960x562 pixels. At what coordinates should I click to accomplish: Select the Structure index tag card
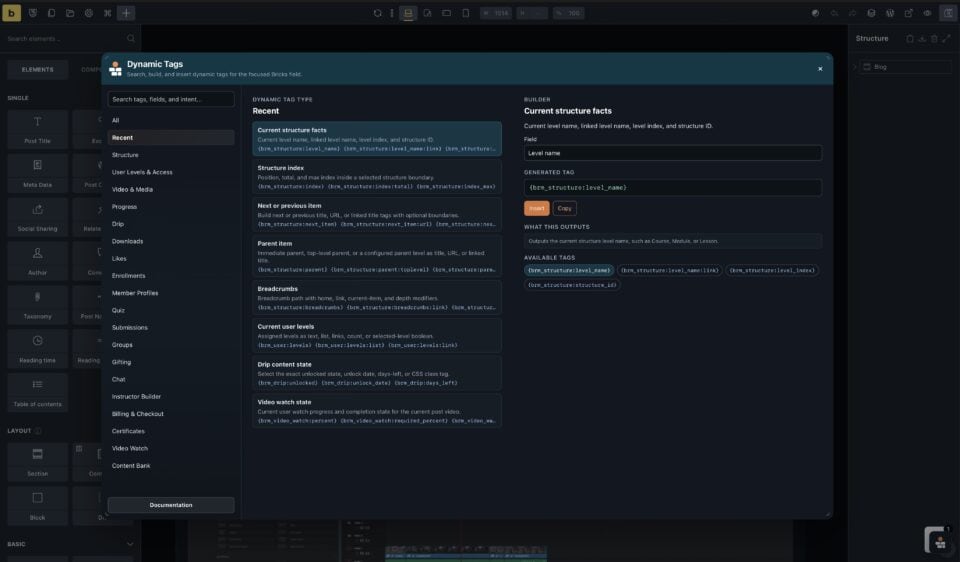pyautogui.click(x=377, y=177)
